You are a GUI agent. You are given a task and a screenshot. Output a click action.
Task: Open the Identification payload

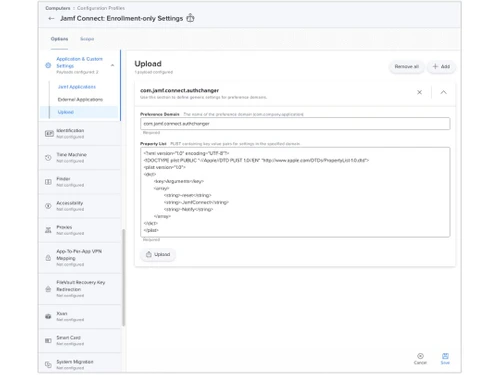click(80, 133)
